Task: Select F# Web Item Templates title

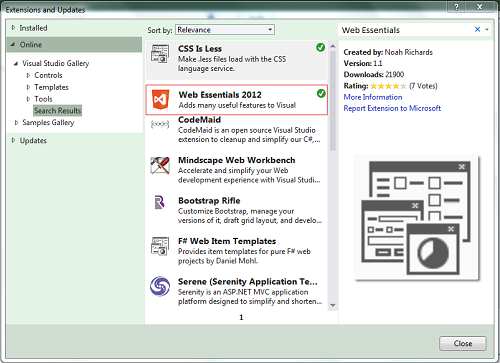Action: click(x=227, y=241)
